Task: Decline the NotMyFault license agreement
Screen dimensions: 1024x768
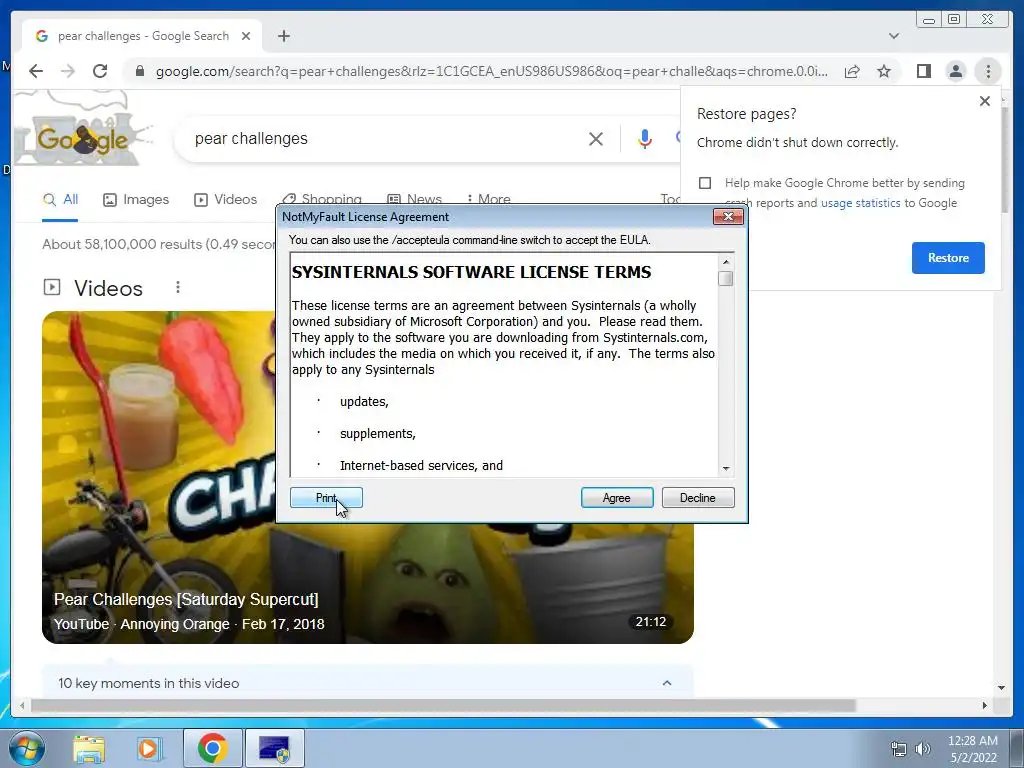Action: click(x=697, y=498)
